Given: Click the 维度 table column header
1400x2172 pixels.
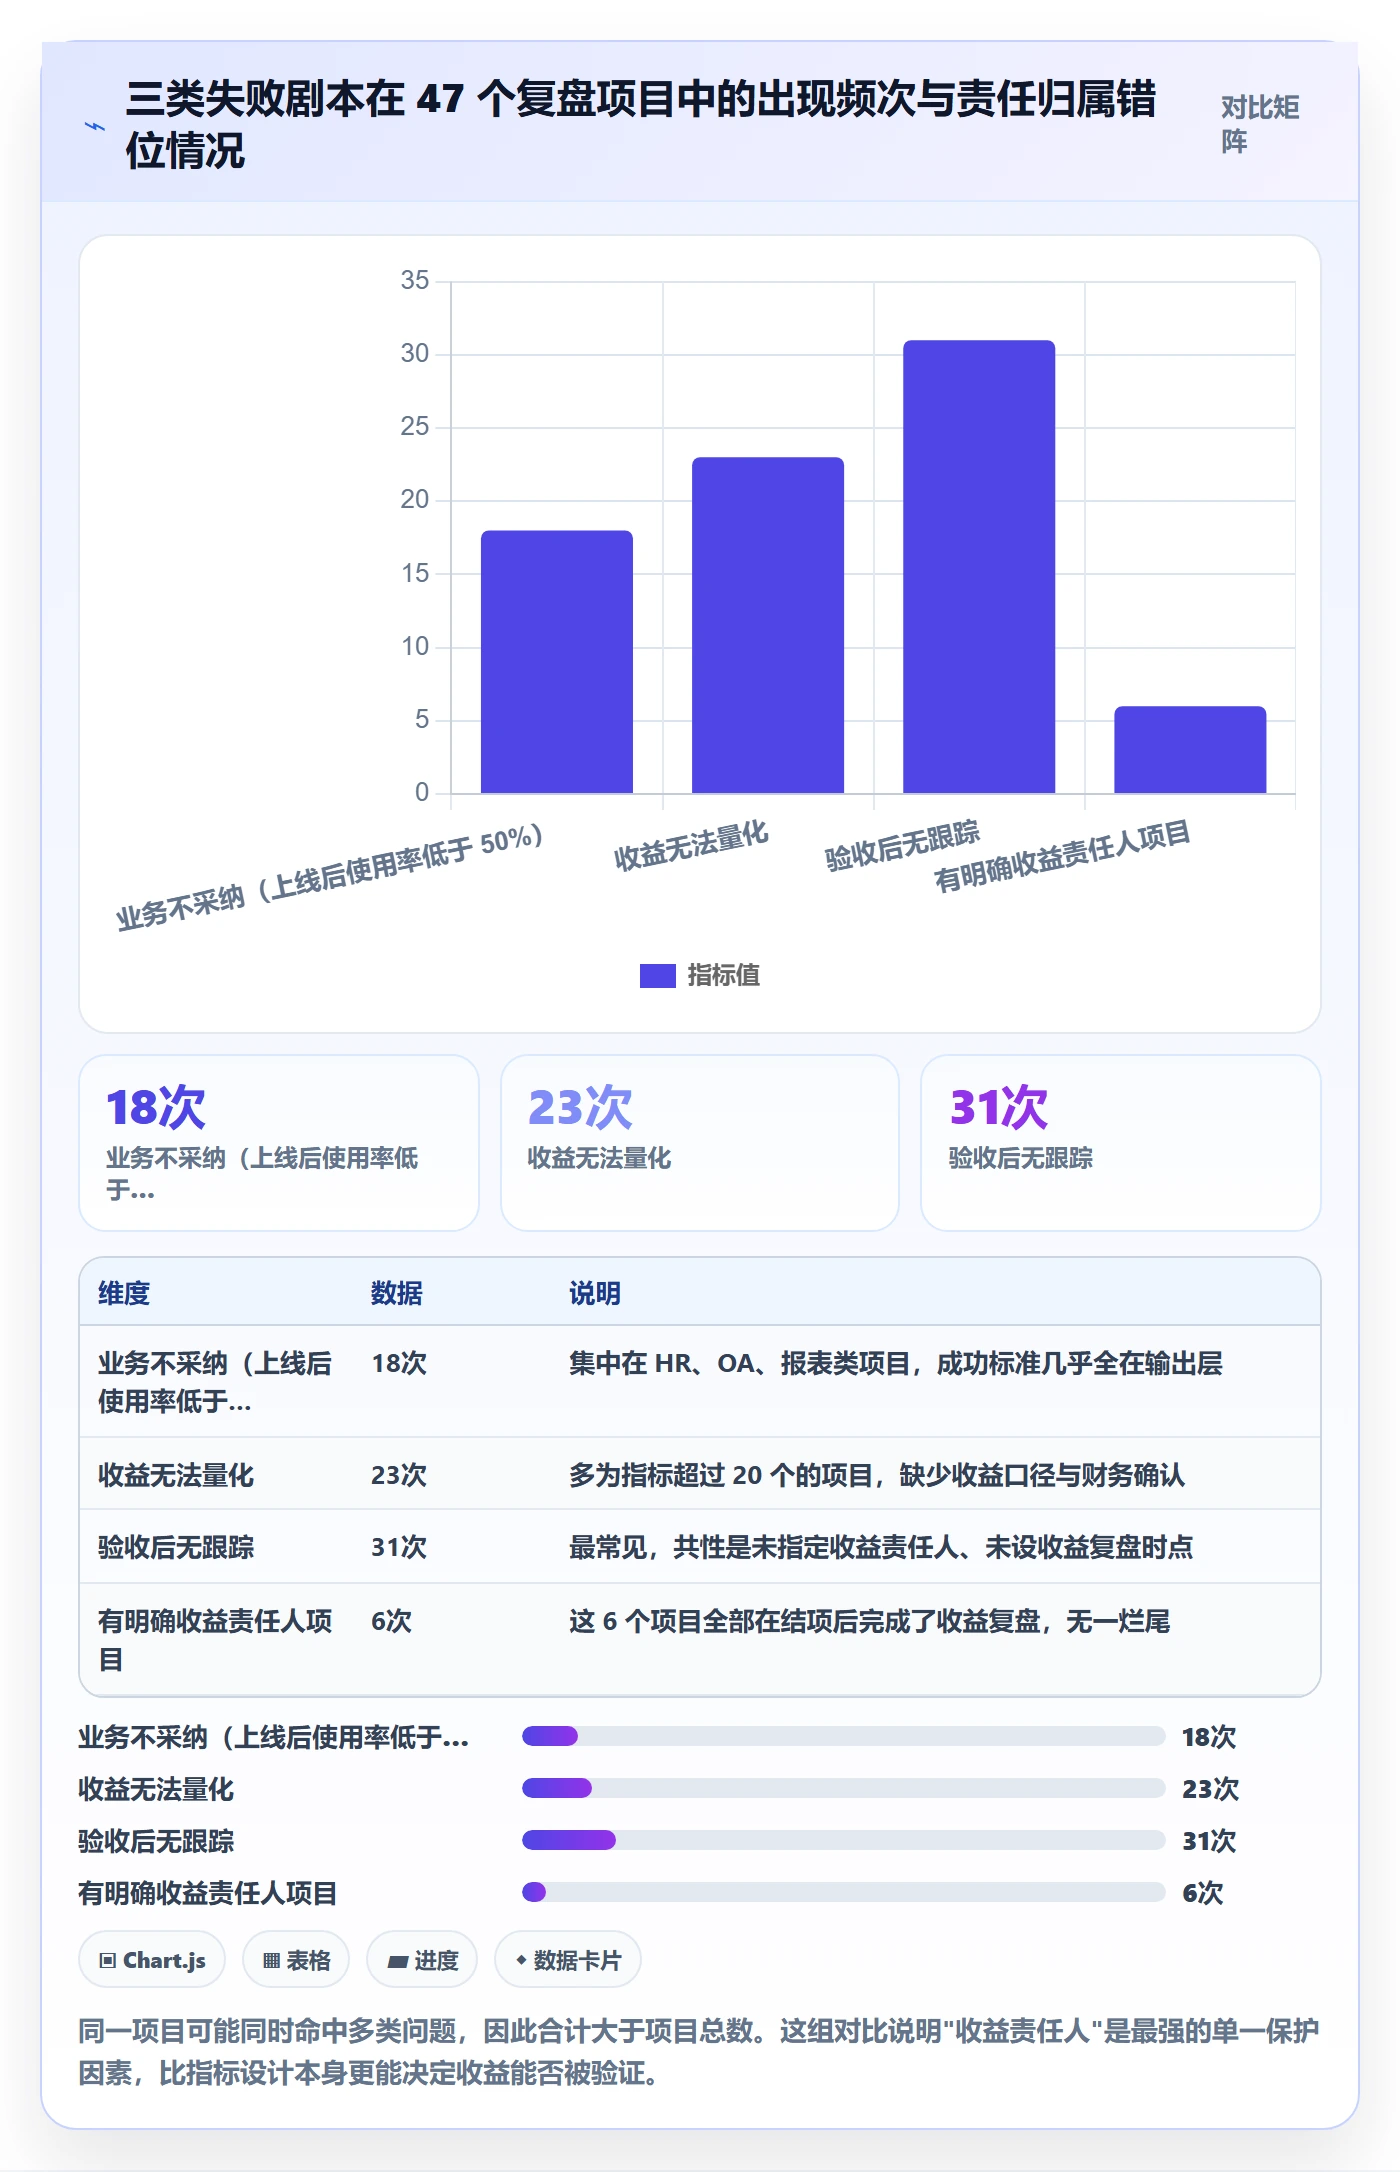Looking at the screenshot, I should tap(124, 1293).
